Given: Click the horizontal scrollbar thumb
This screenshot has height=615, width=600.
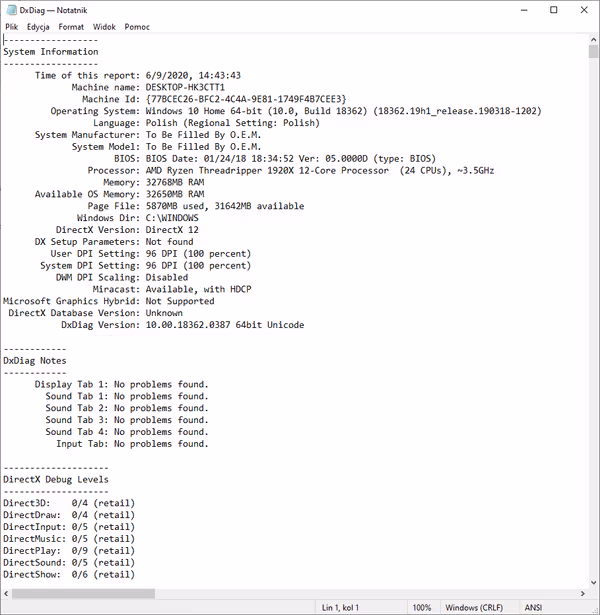Looking at the screenshot, I should [x=83, y=593].
